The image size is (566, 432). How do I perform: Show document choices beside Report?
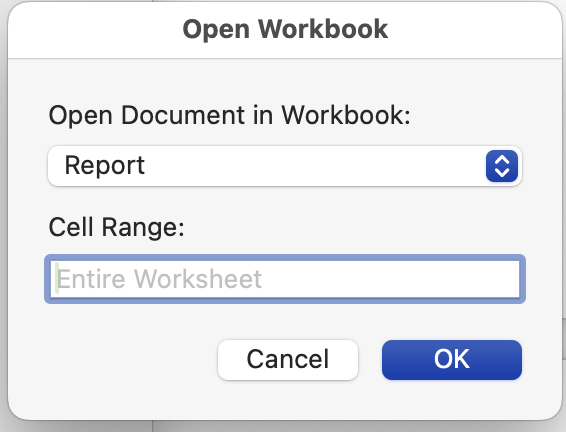point(502,166)
